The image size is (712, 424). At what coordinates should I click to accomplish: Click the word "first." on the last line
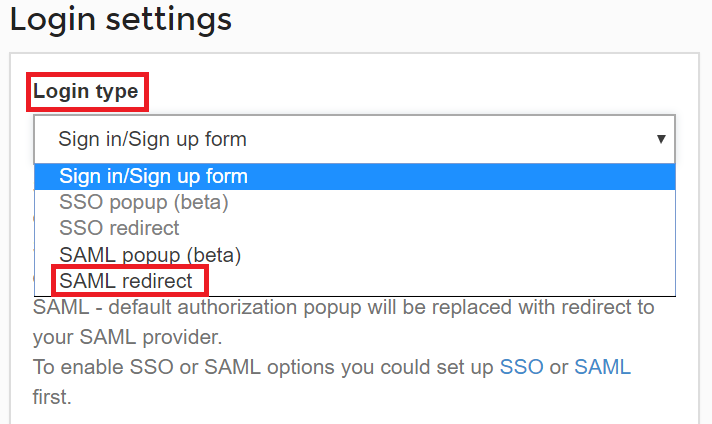click(x=52, y=397)
